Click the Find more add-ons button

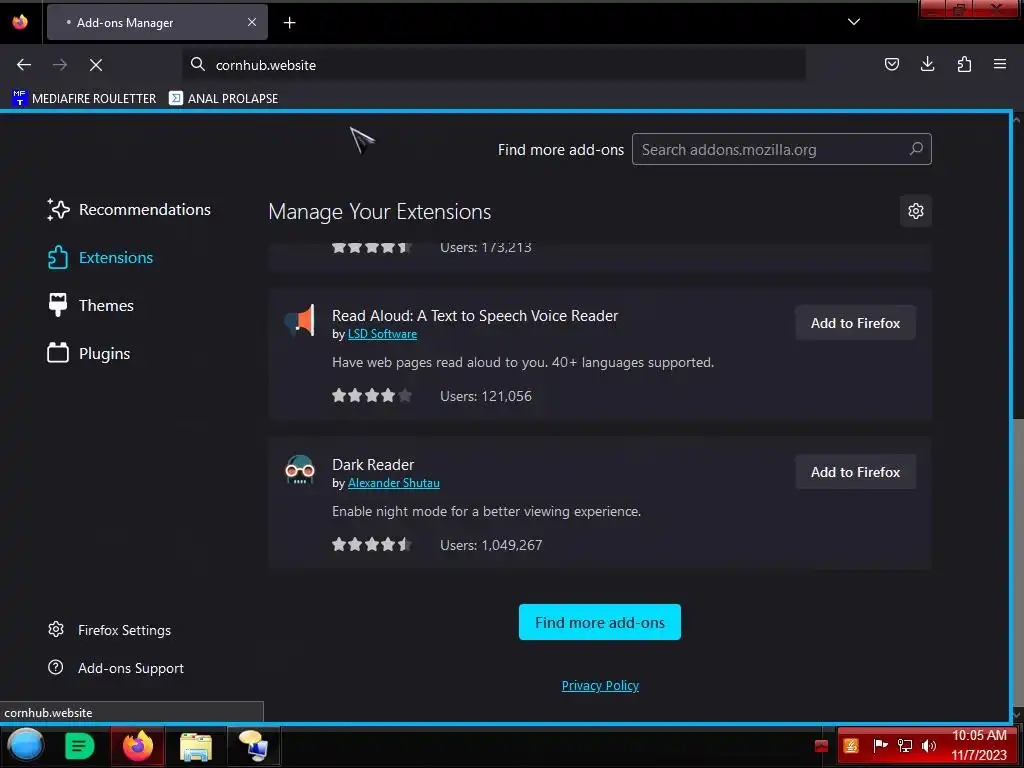pos(600,622)
